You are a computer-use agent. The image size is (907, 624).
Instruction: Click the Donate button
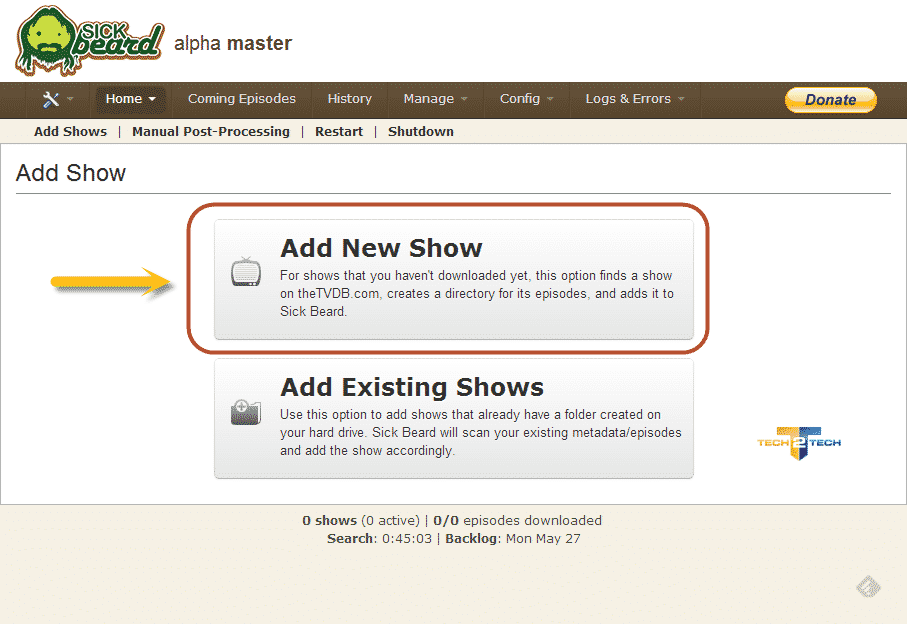[x=831, y=99]
